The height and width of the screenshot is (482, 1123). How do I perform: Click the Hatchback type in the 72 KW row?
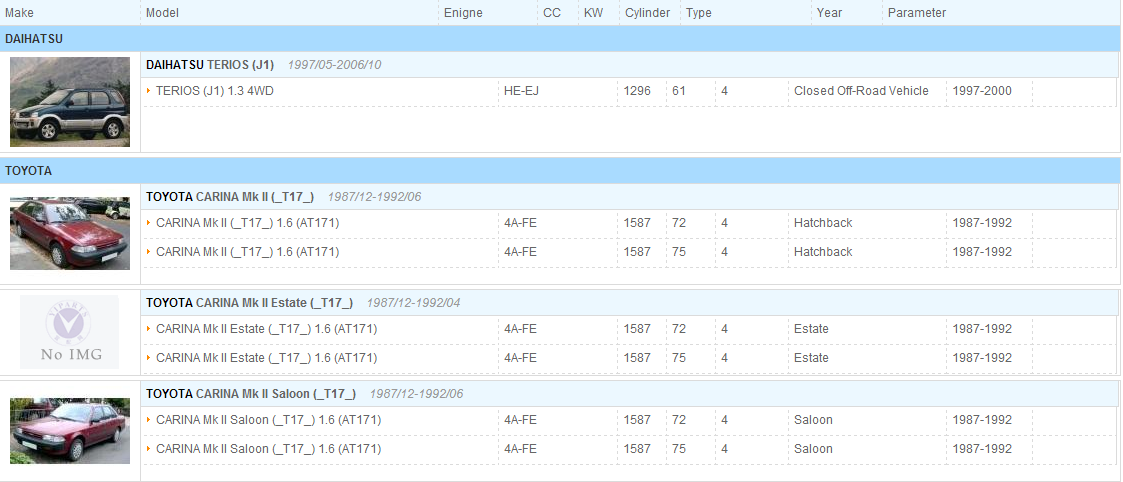[x=823, y=223]
